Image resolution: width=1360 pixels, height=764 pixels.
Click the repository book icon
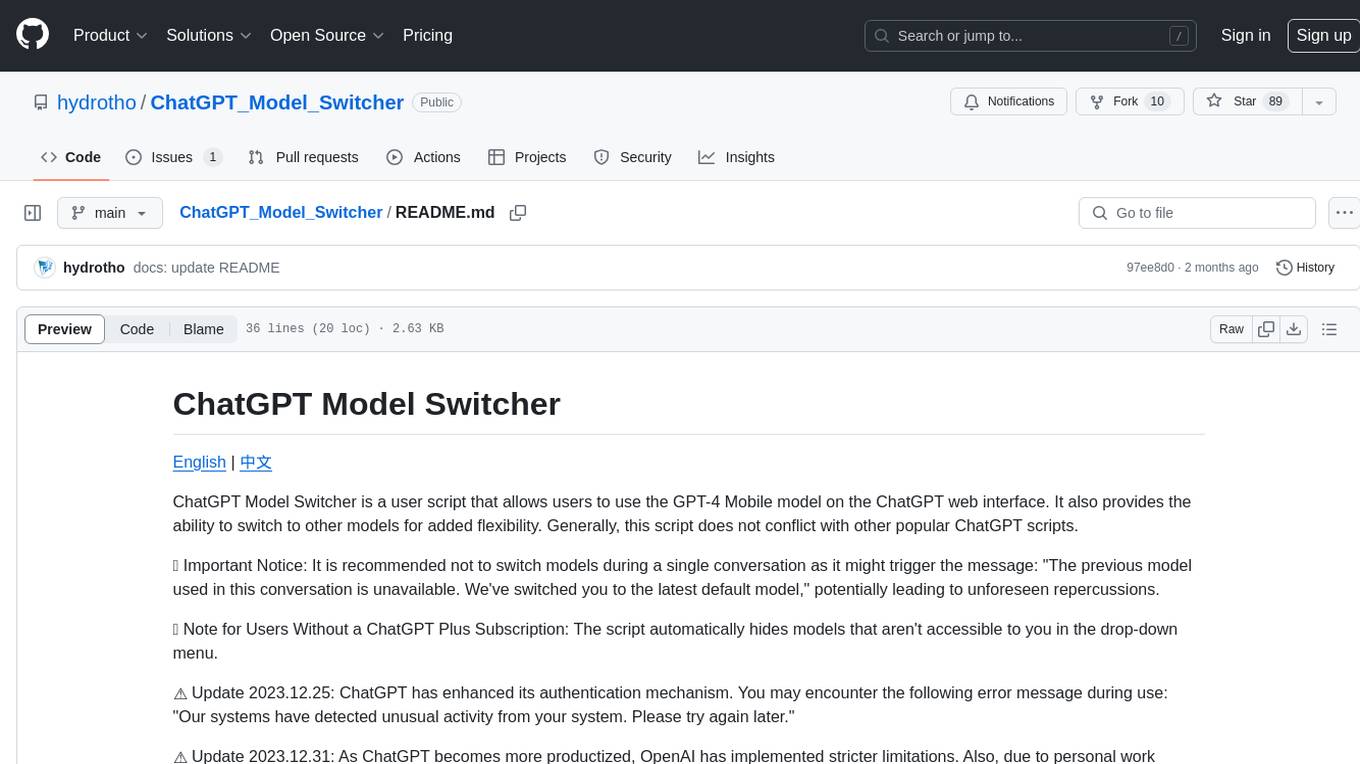(41, 102)
